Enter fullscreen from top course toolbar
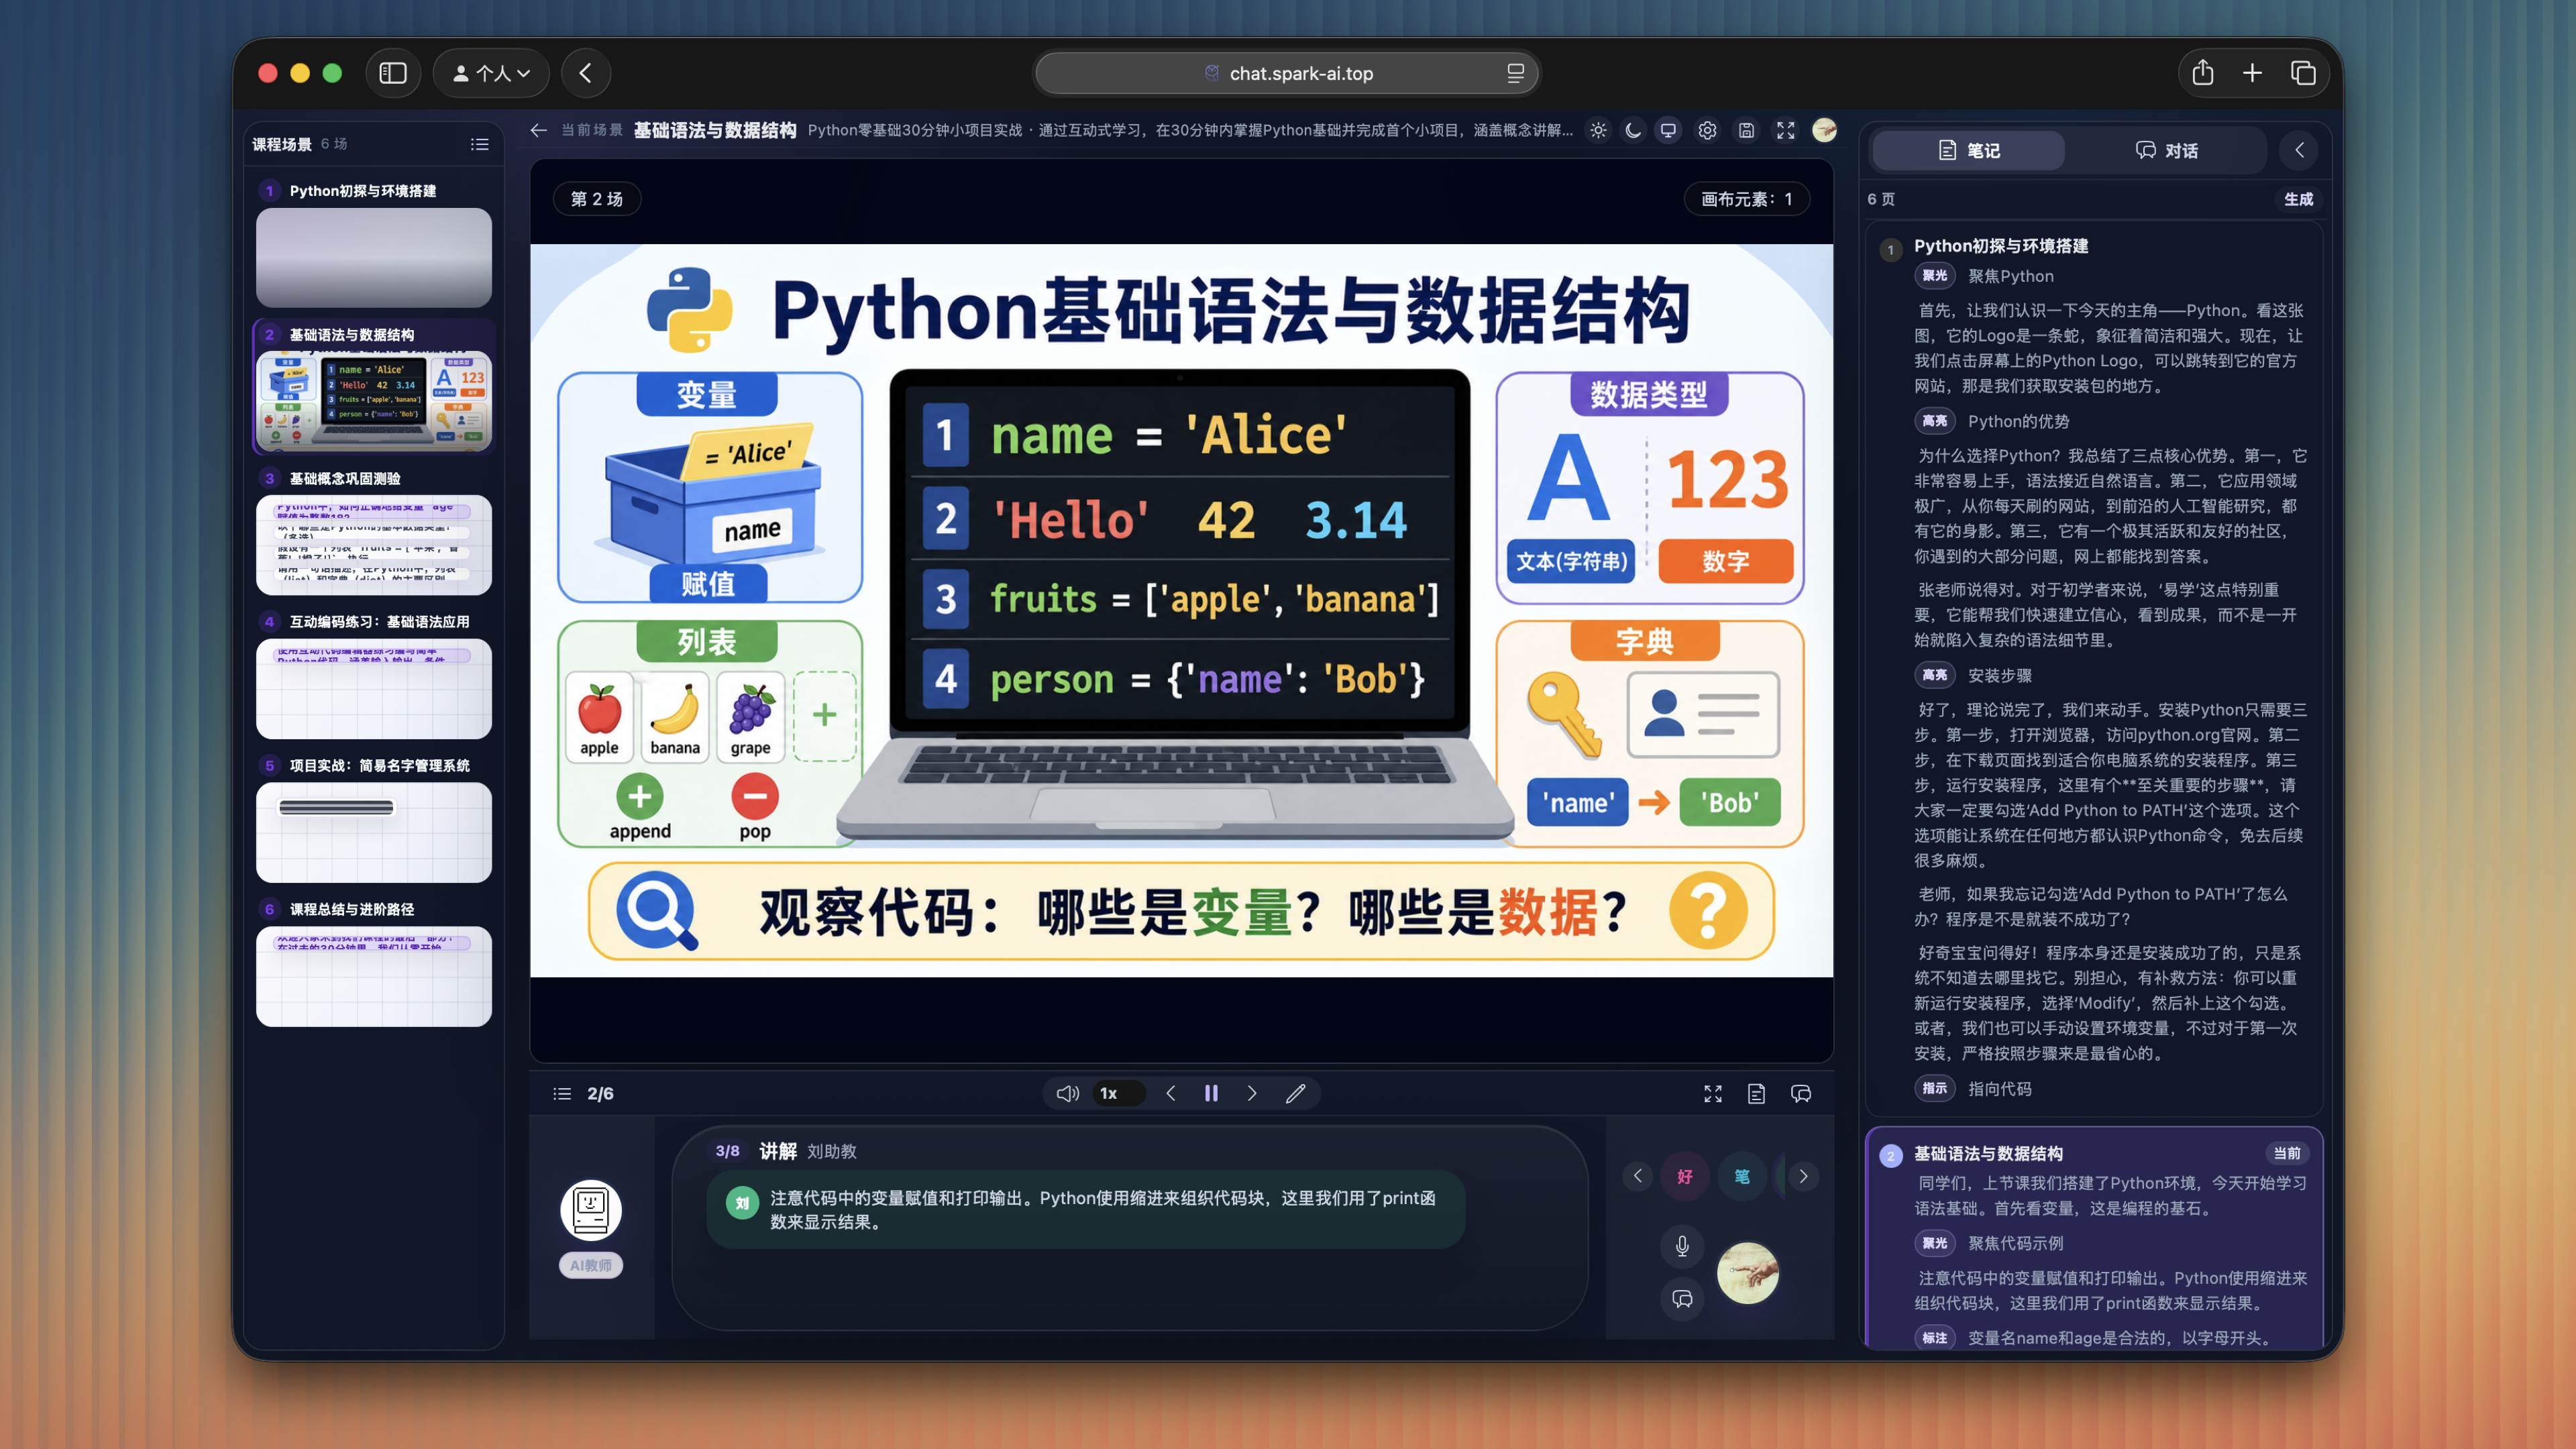2576x1449 pixels. coord(1785,131)
